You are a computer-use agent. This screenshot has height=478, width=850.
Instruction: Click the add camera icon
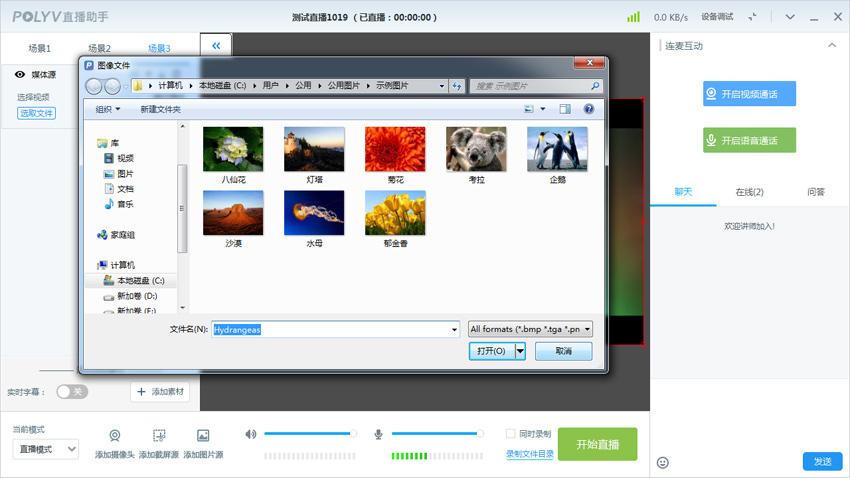pos(115,437)
